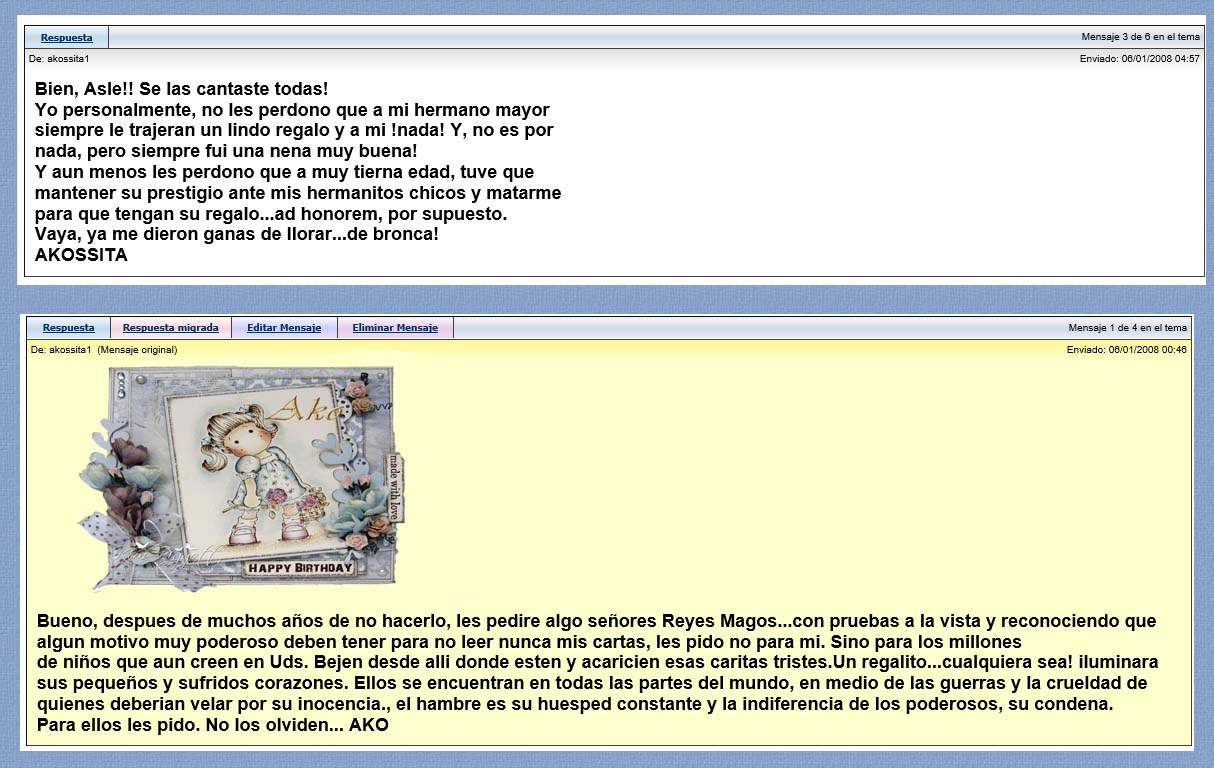Click the AKOSSITA signature text
The image size is (1214, 768).
point(81,255)
